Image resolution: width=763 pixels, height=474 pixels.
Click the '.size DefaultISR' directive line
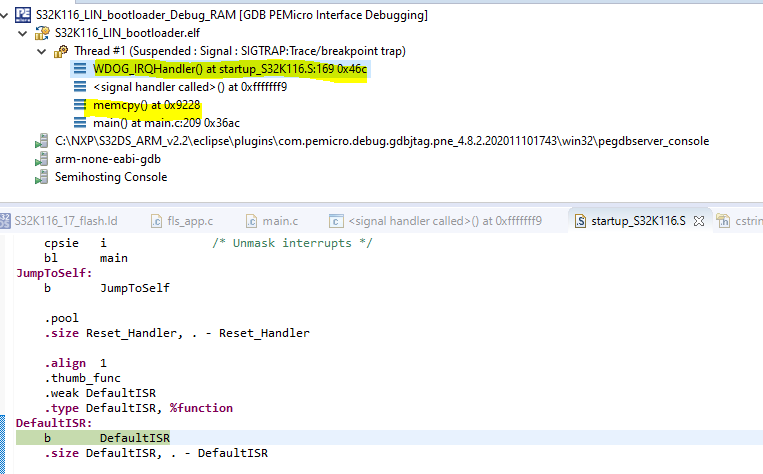pyautogui.click(x=156, y=453)
